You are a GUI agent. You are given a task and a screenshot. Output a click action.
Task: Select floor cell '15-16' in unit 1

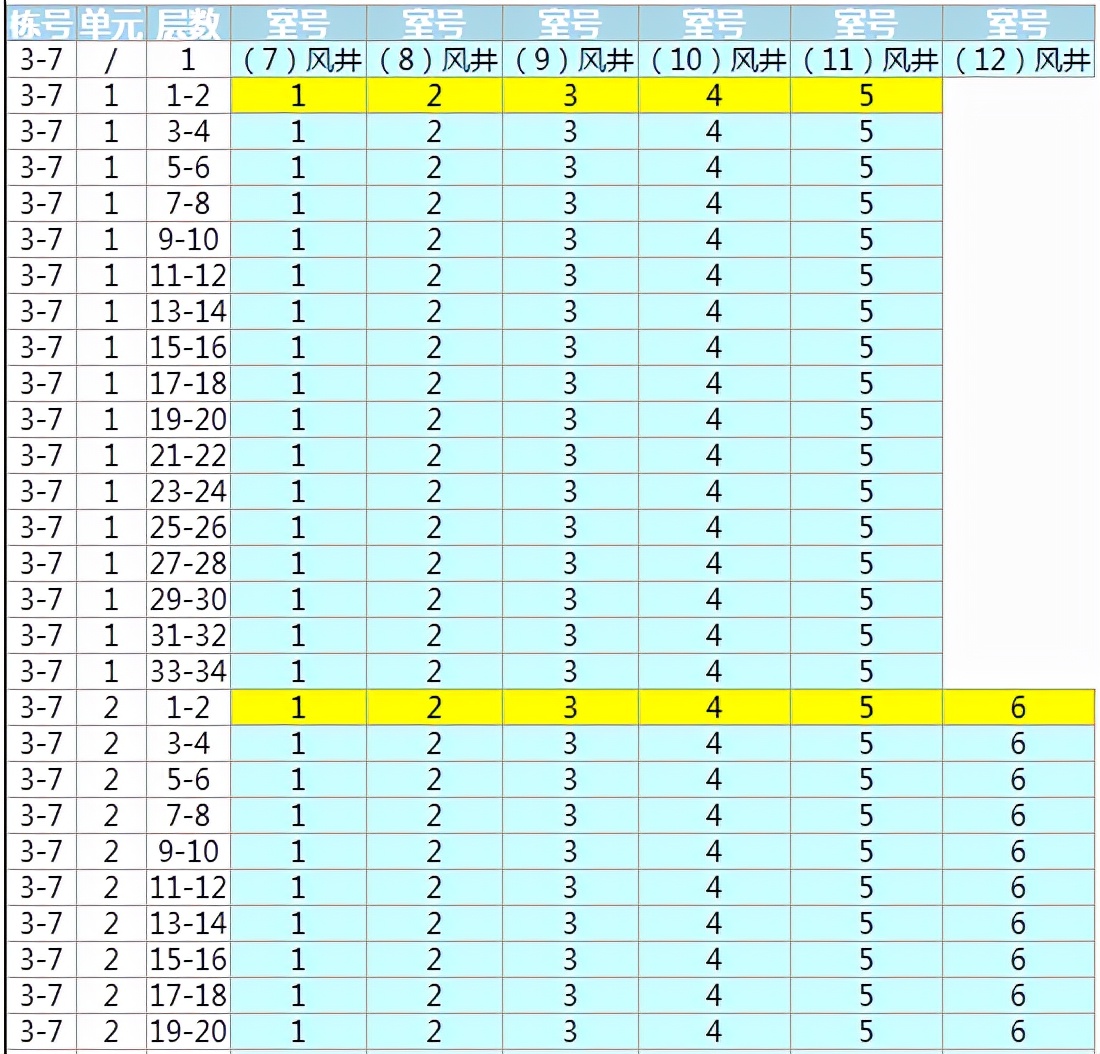pos(188,347)
